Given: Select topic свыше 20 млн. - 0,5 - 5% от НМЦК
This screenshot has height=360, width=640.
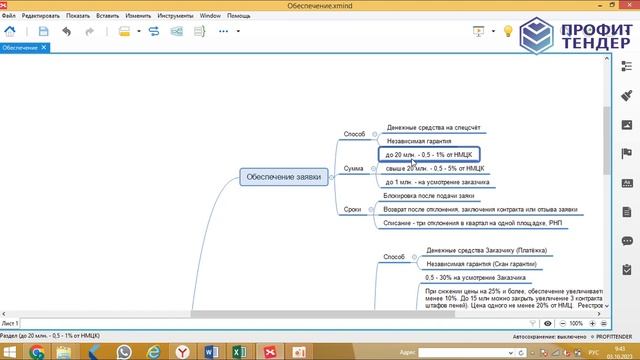Looking at the screenshot, I should tap(435, 168).
